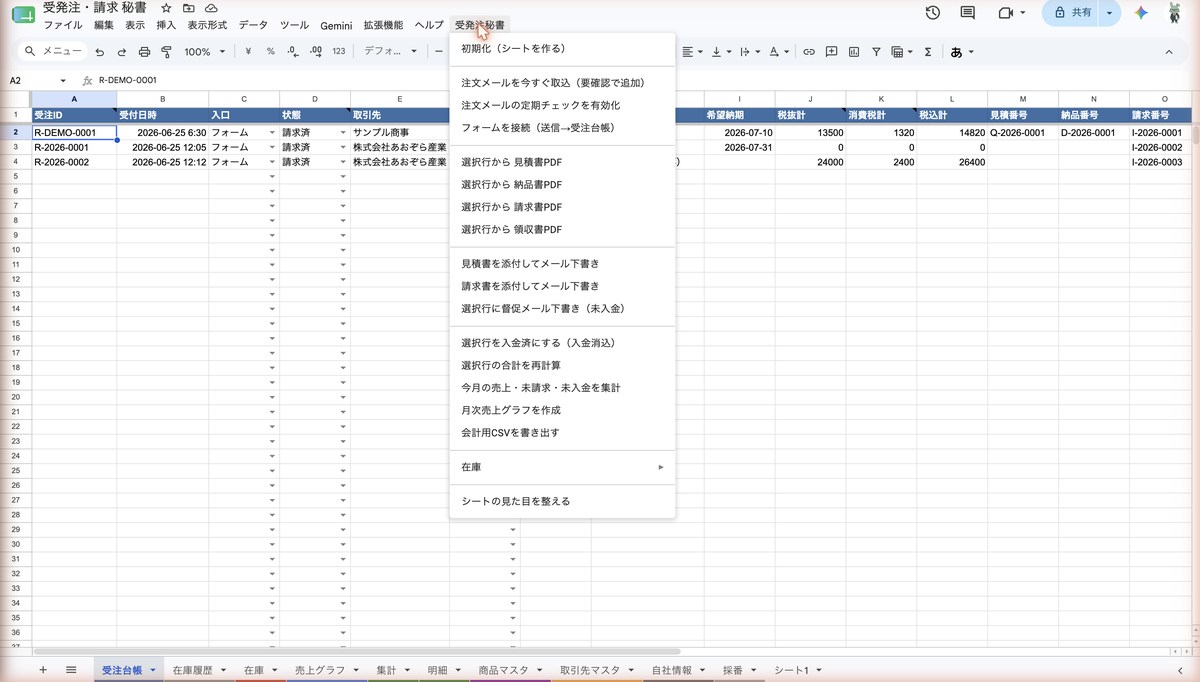This screenshot has height=682, width=1200.
Task: Choose シートの見た目を整える
Action: [x=562, y=501]
